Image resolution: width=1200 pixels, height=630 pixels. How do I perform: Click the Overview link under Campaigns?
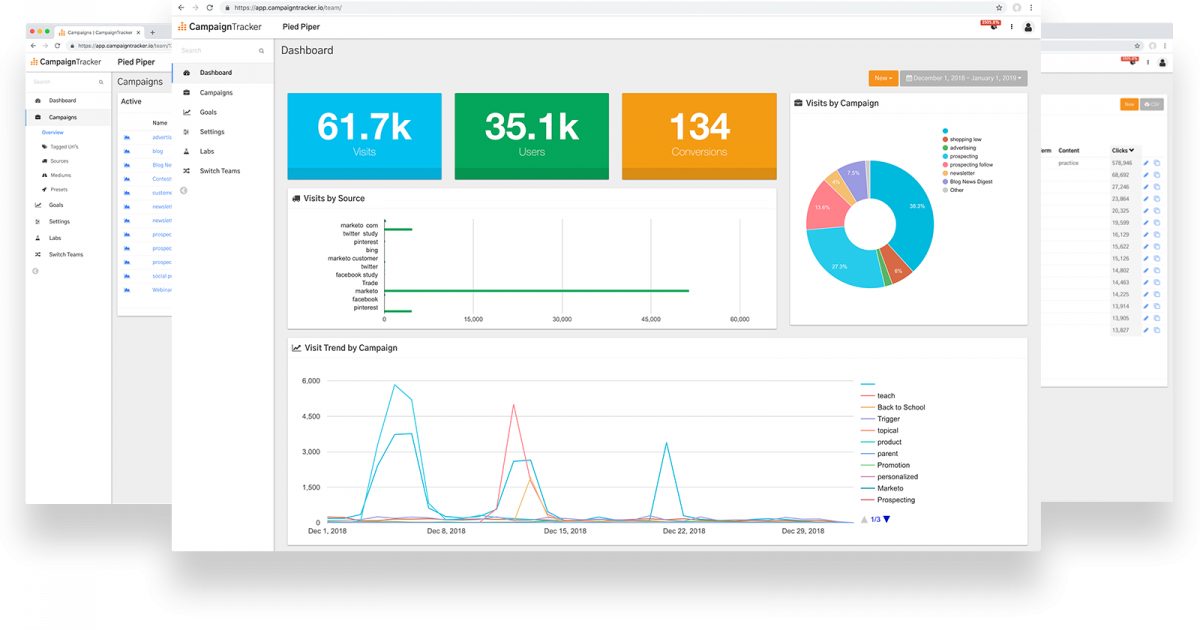tap(52, 132)
